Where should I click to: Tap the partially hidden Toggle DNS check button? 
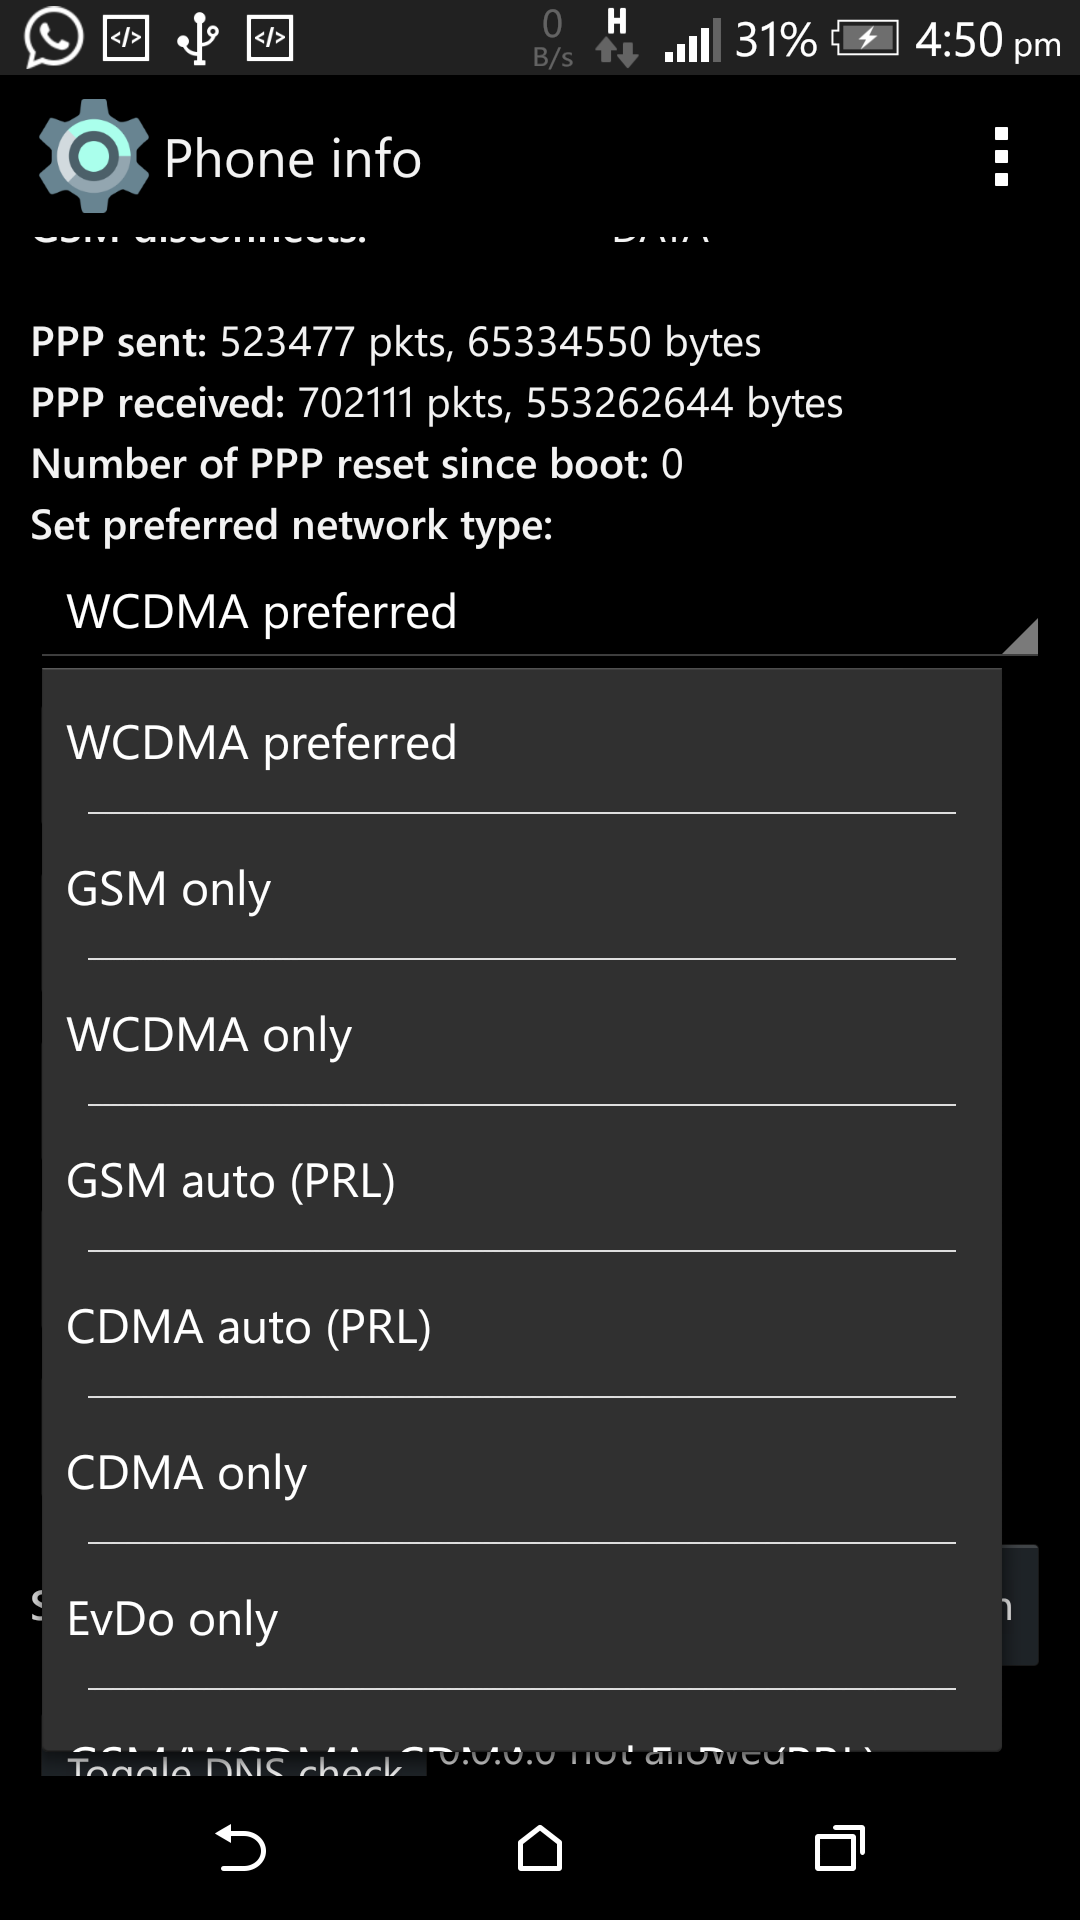[234, 1765]
